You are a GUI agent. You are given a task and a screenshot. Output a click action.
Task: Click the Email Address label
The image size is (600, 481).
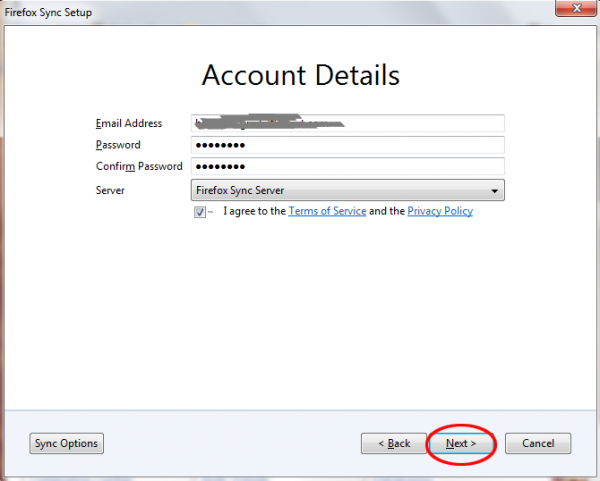point(129,123)
